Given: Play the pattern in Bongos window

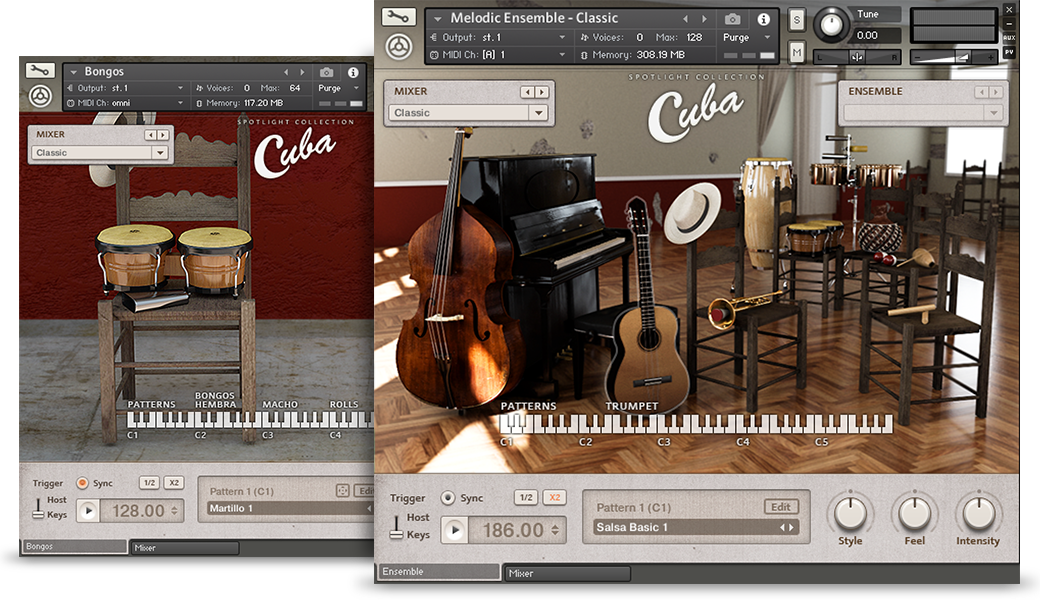Looking at the screenshot, I should pyautogui.click(x=89, y=511).
